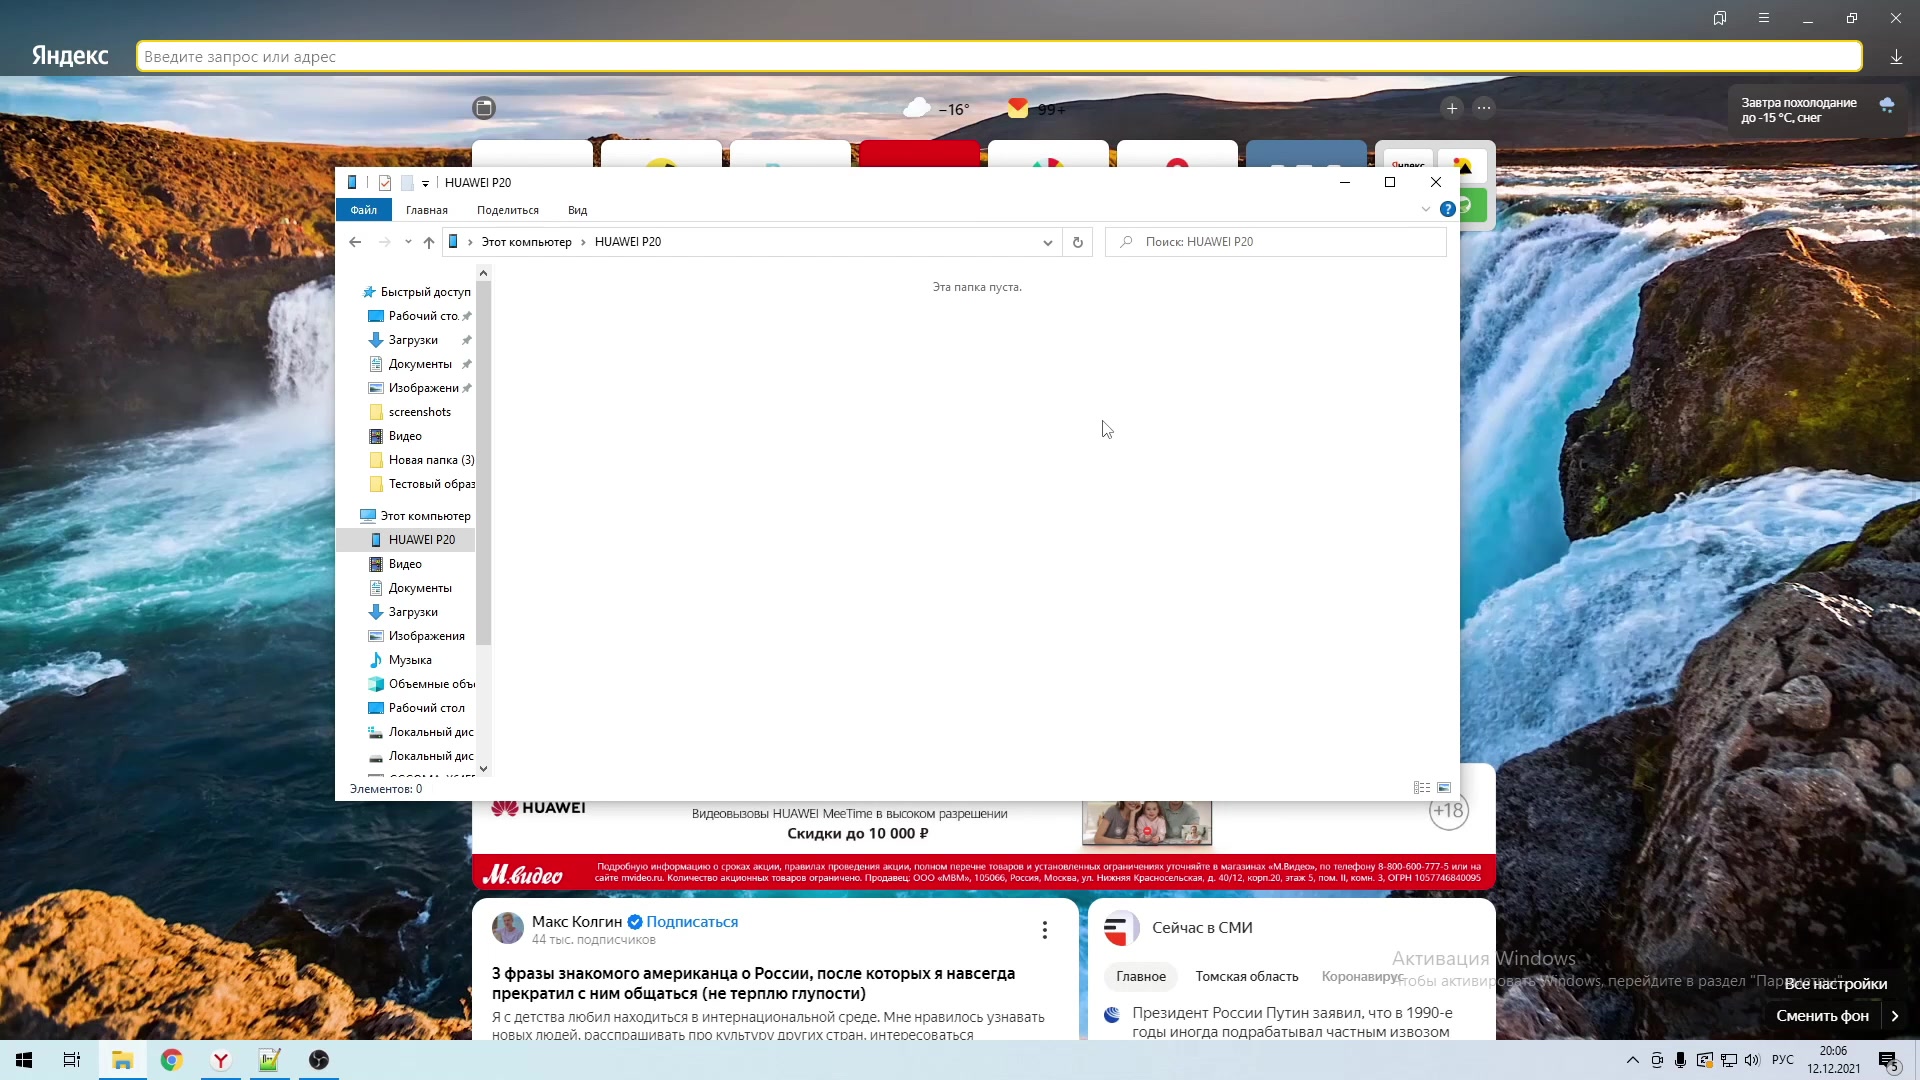The height and width of the screenshot is (1080, 1920).
Task: Open Task View on the taskbar
Action: (72, 1060)
